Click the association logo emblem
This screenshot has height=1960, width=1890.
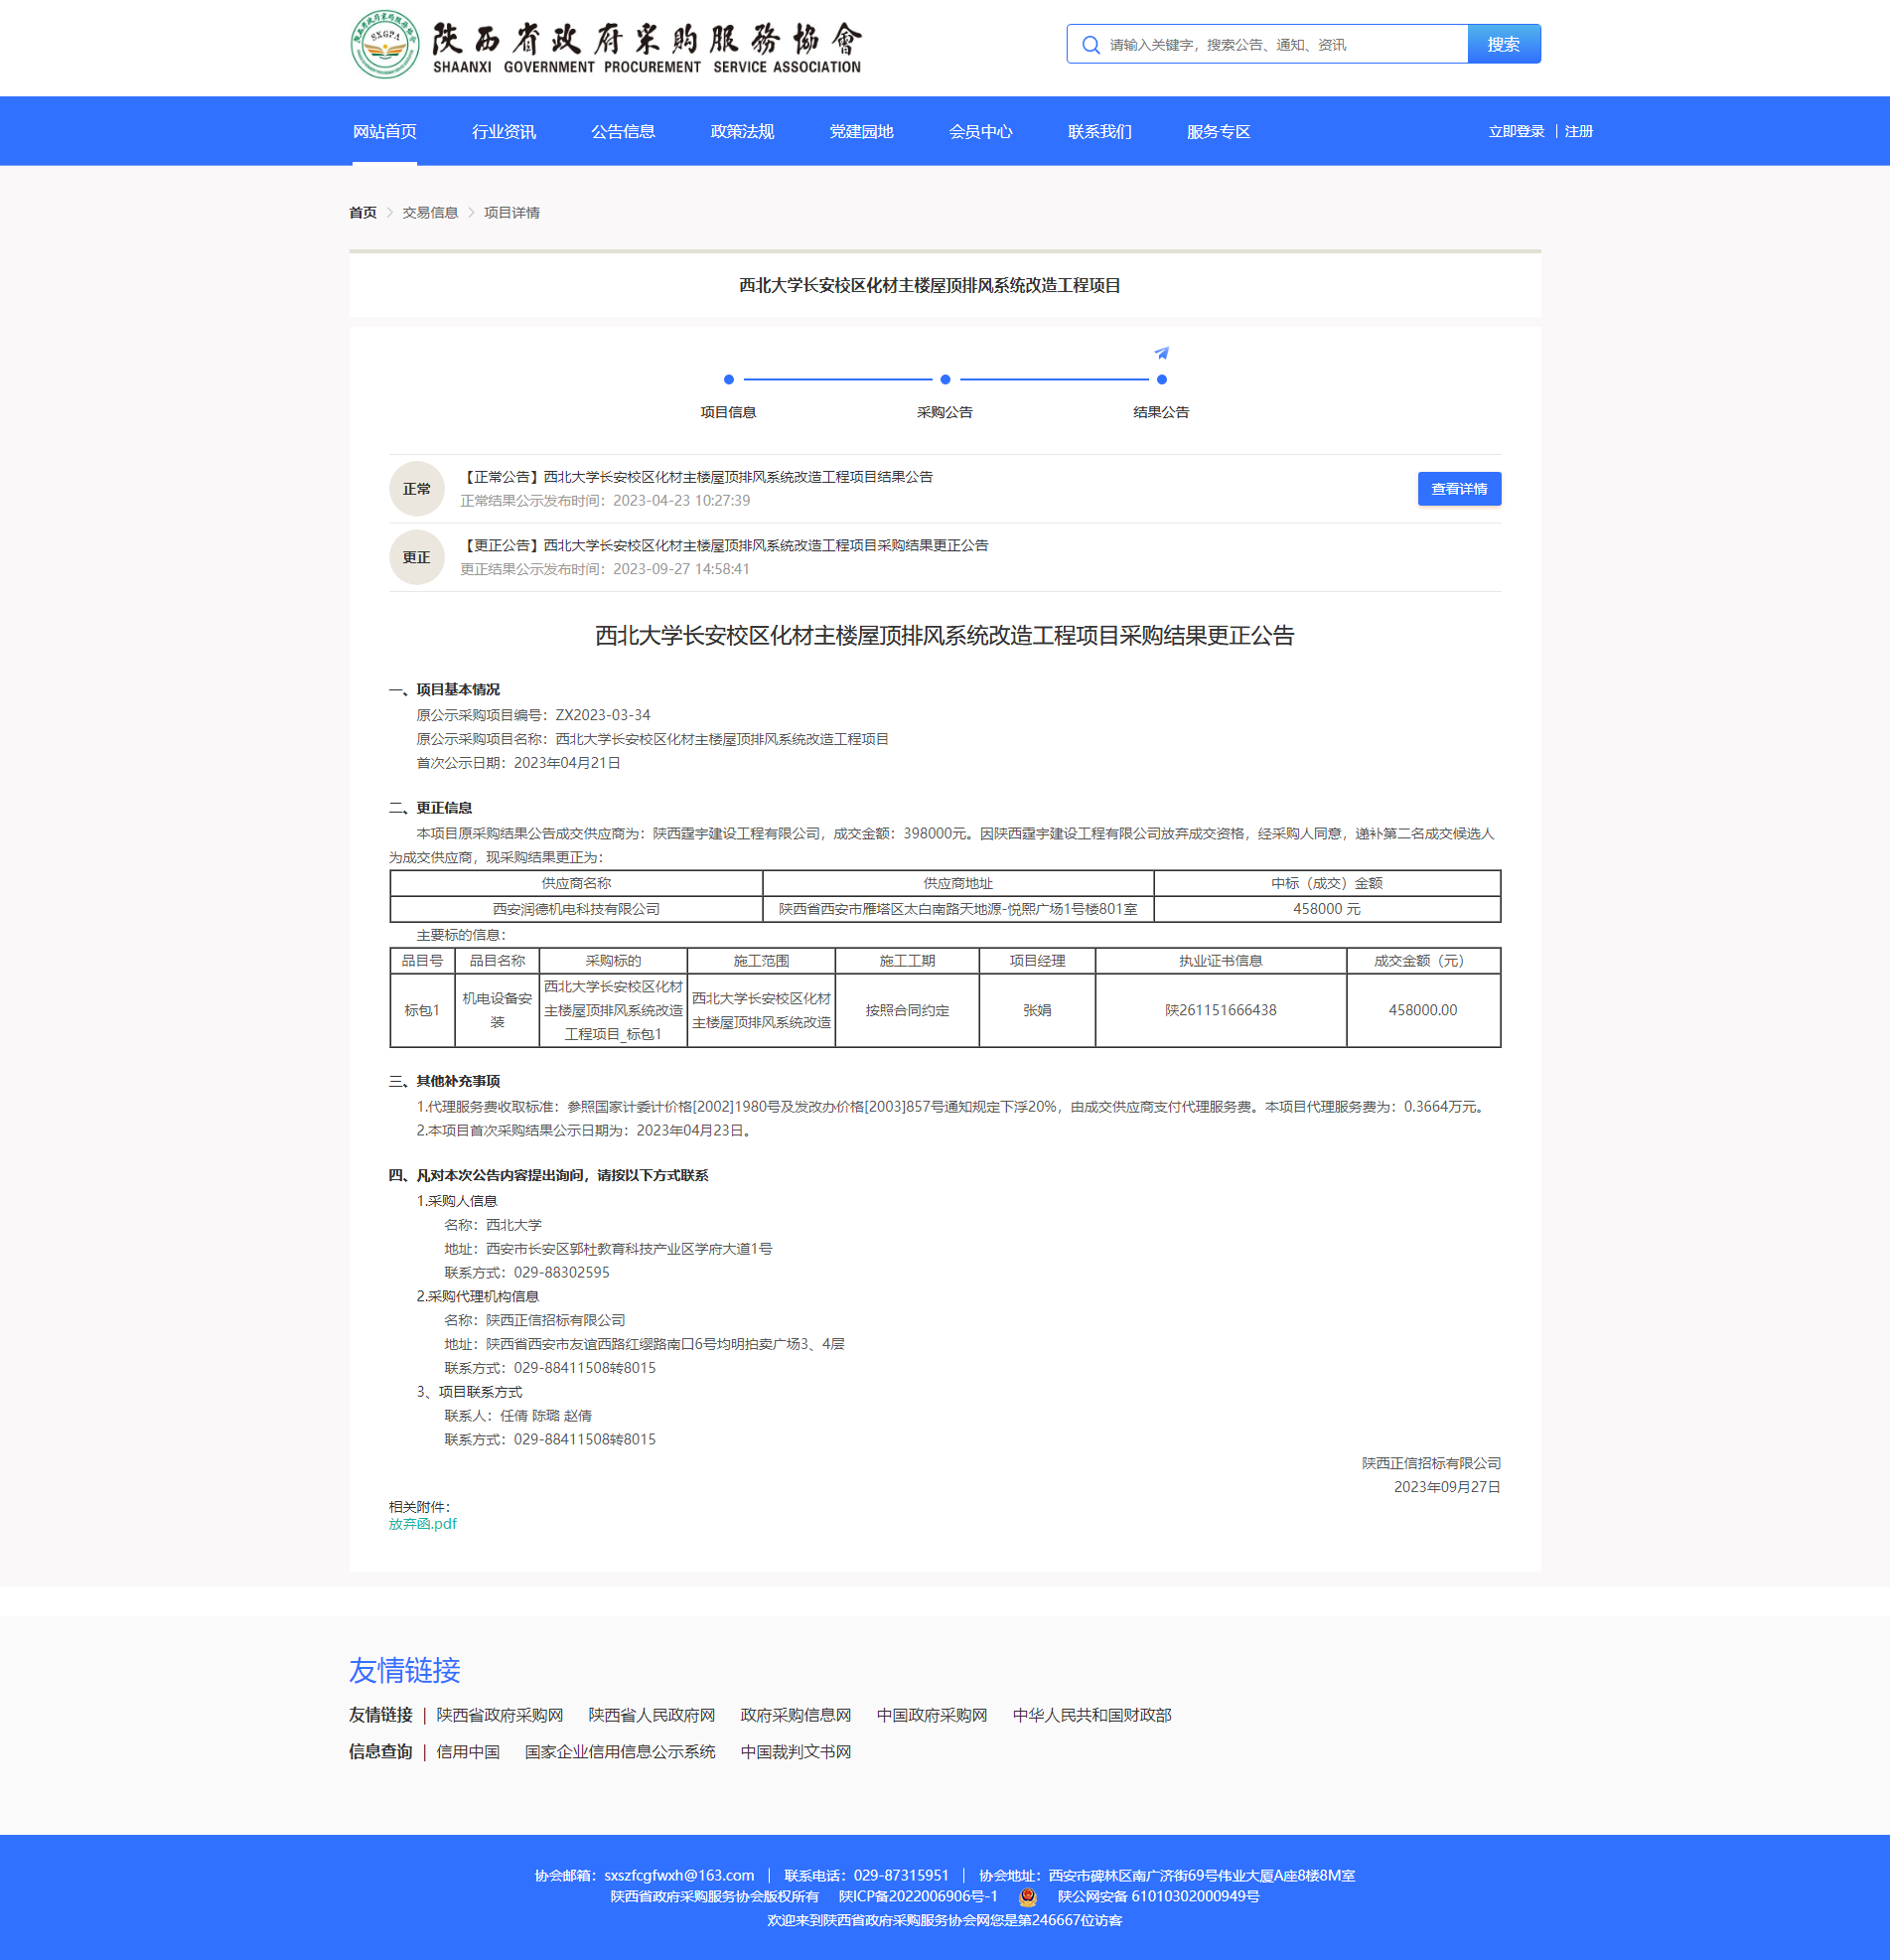tap(385, 45)
